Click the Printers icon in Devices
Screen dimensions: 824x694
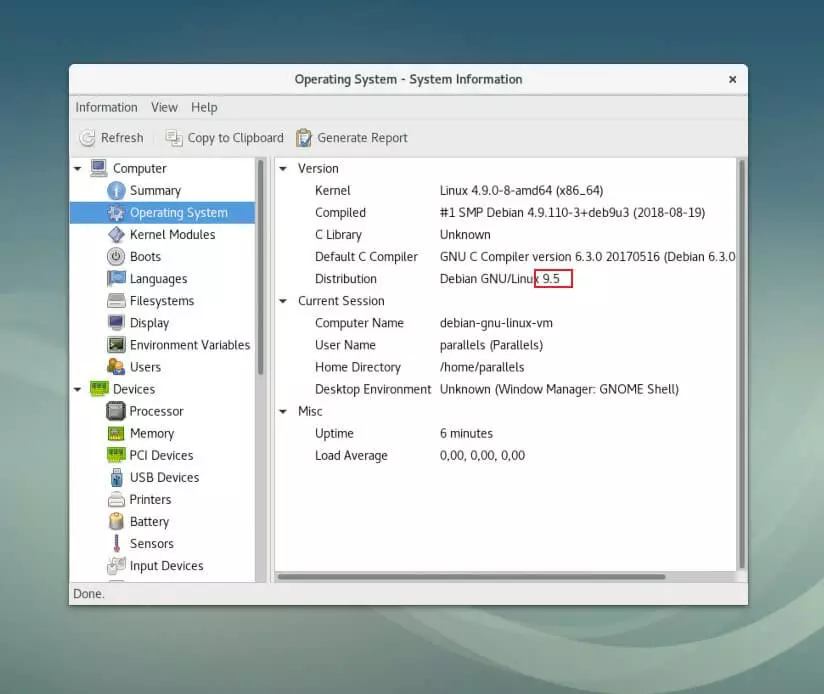tap(116, 499)
